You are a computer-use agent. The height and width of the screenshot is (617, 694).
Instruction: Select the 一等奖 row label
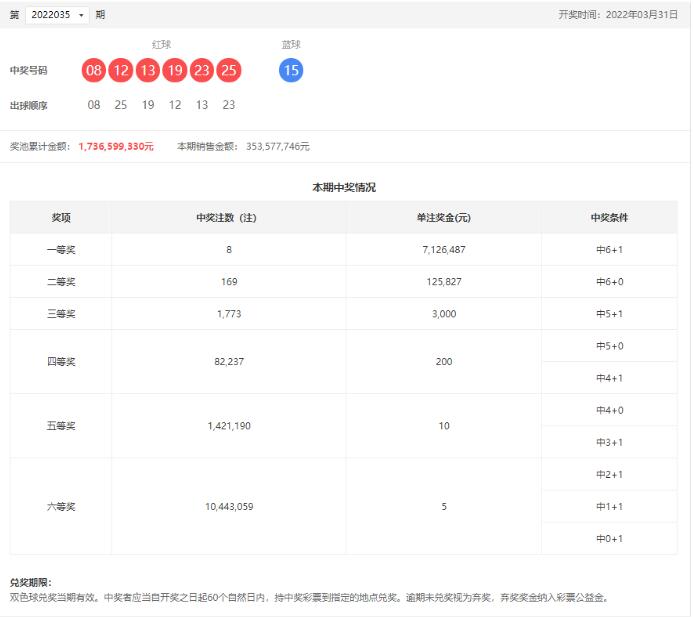coord(61,250)
